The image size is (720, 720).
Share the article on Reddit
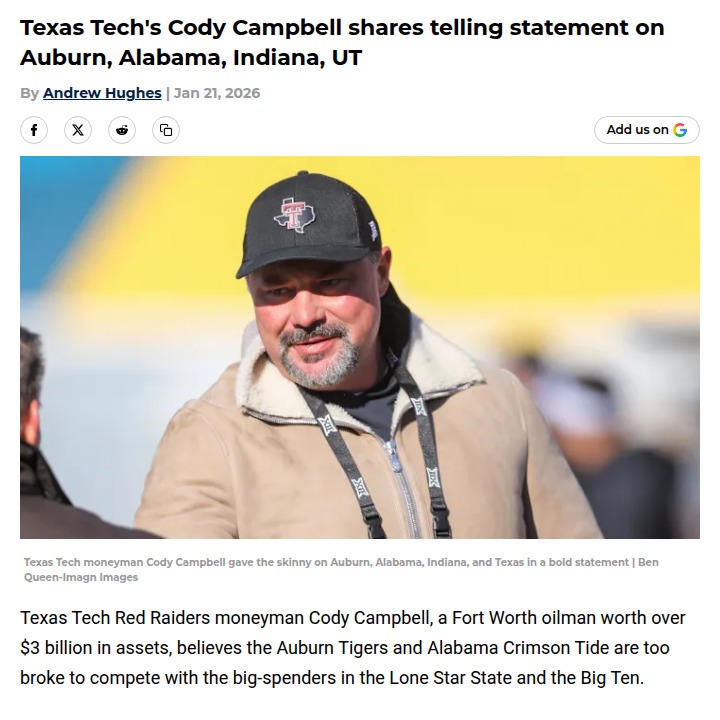(122, 130)
